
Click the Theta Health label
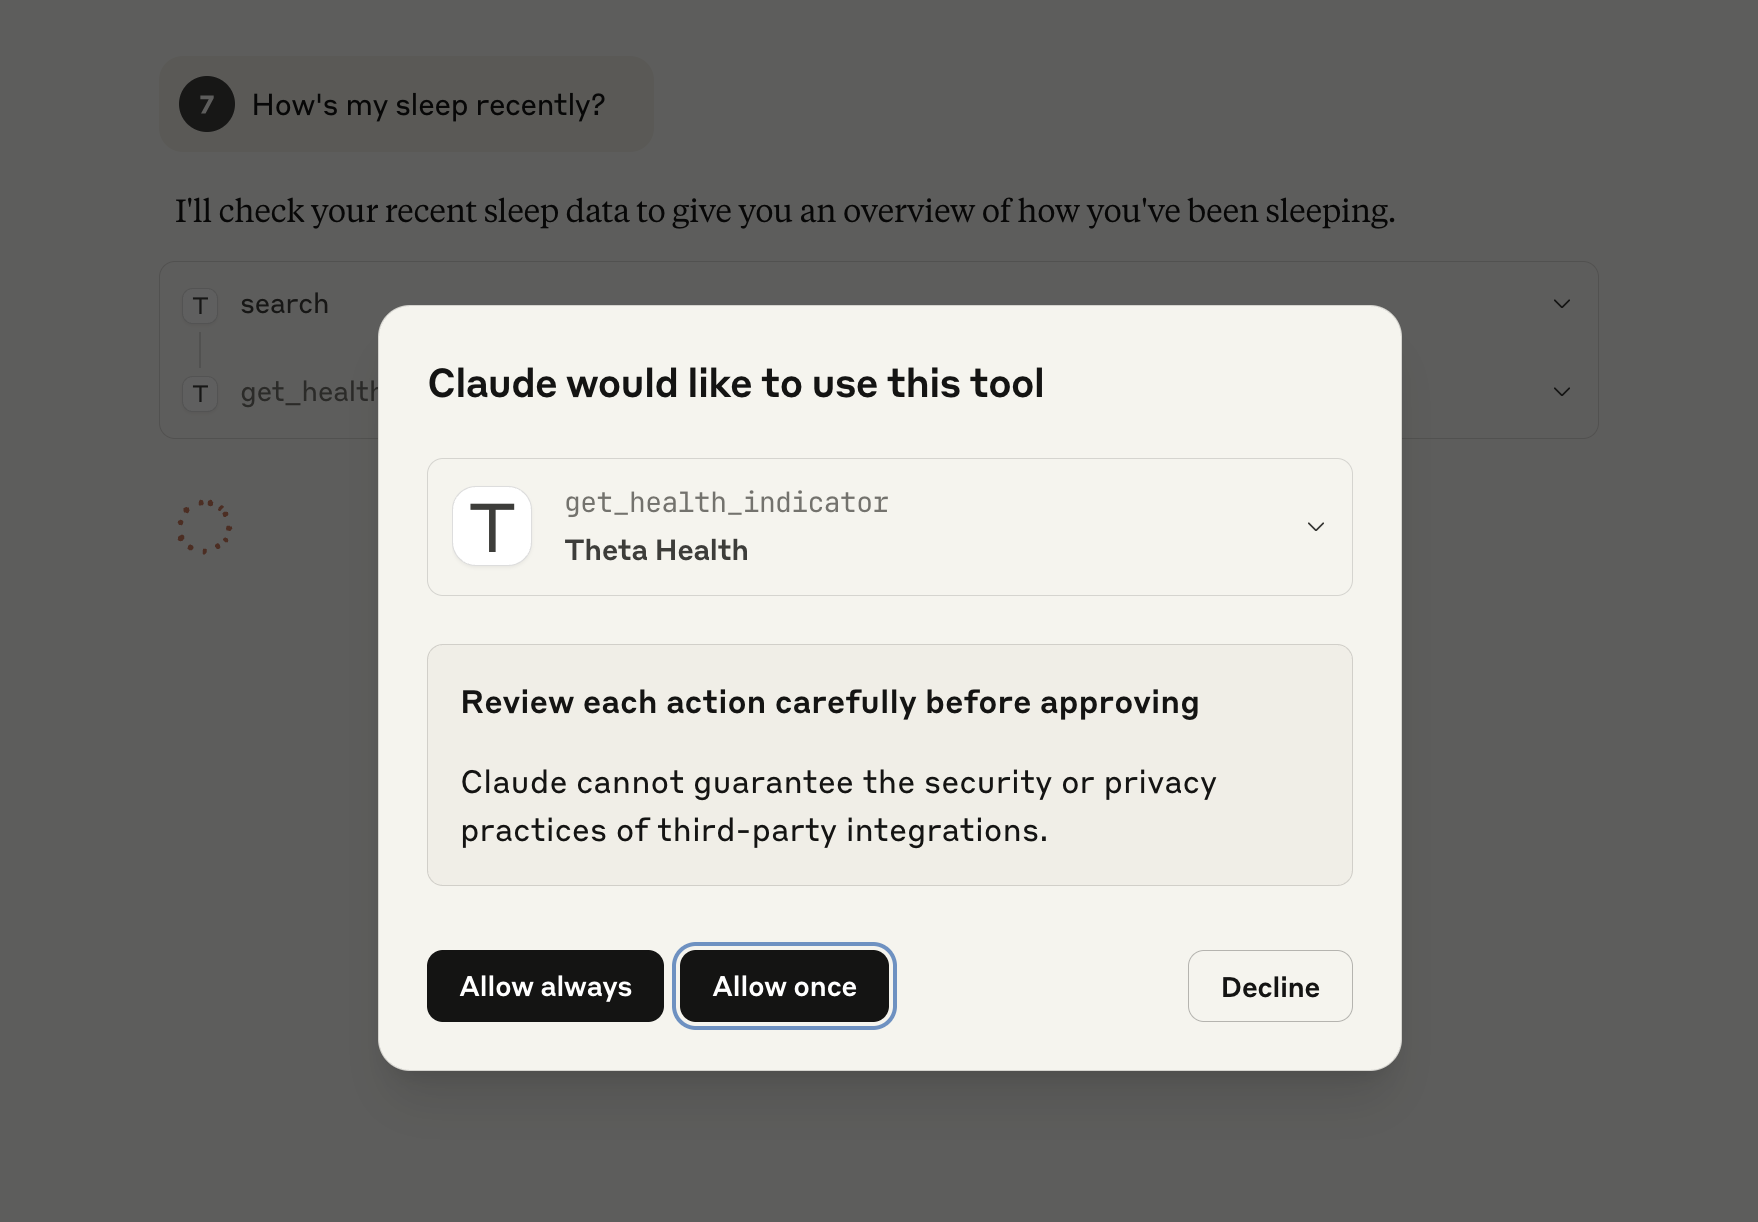[x=656, y=549]
